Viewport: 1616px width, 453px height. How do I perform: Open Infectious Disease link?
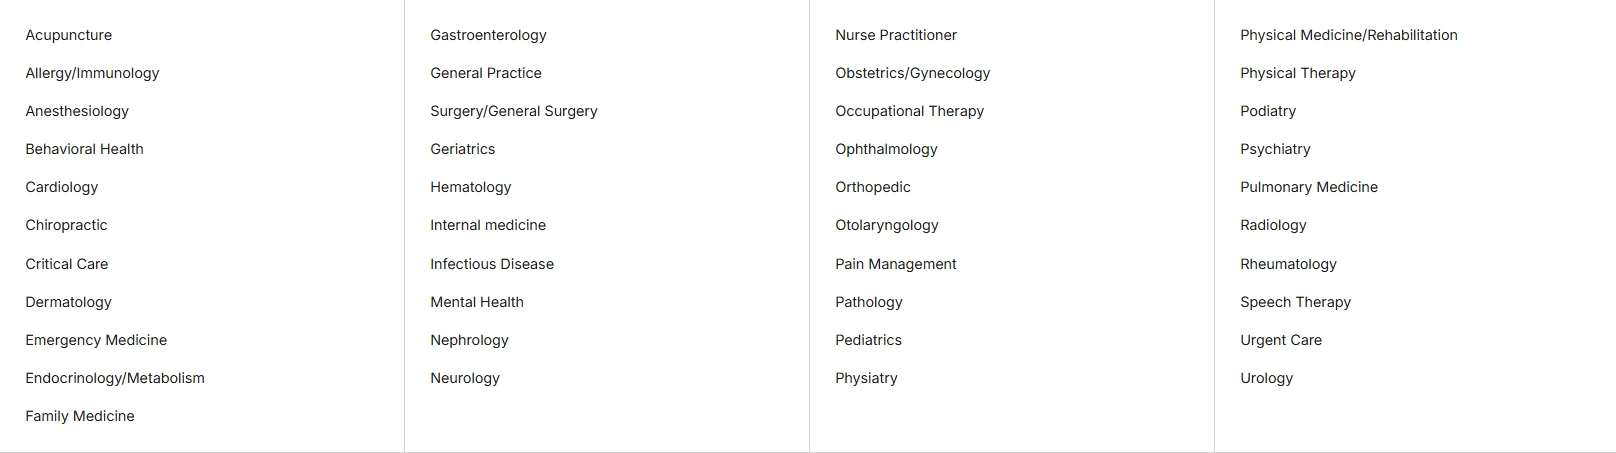click(x=492, y=264)
